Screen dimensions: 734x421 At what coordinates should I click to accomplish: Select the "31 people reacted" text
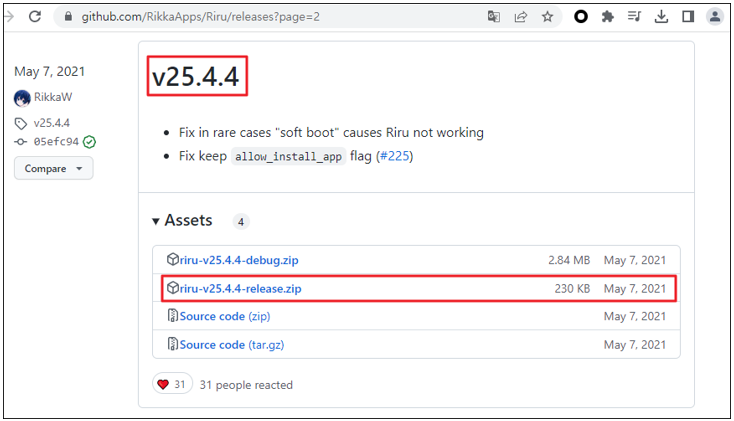pyautogui.click(x=246, y=385)
